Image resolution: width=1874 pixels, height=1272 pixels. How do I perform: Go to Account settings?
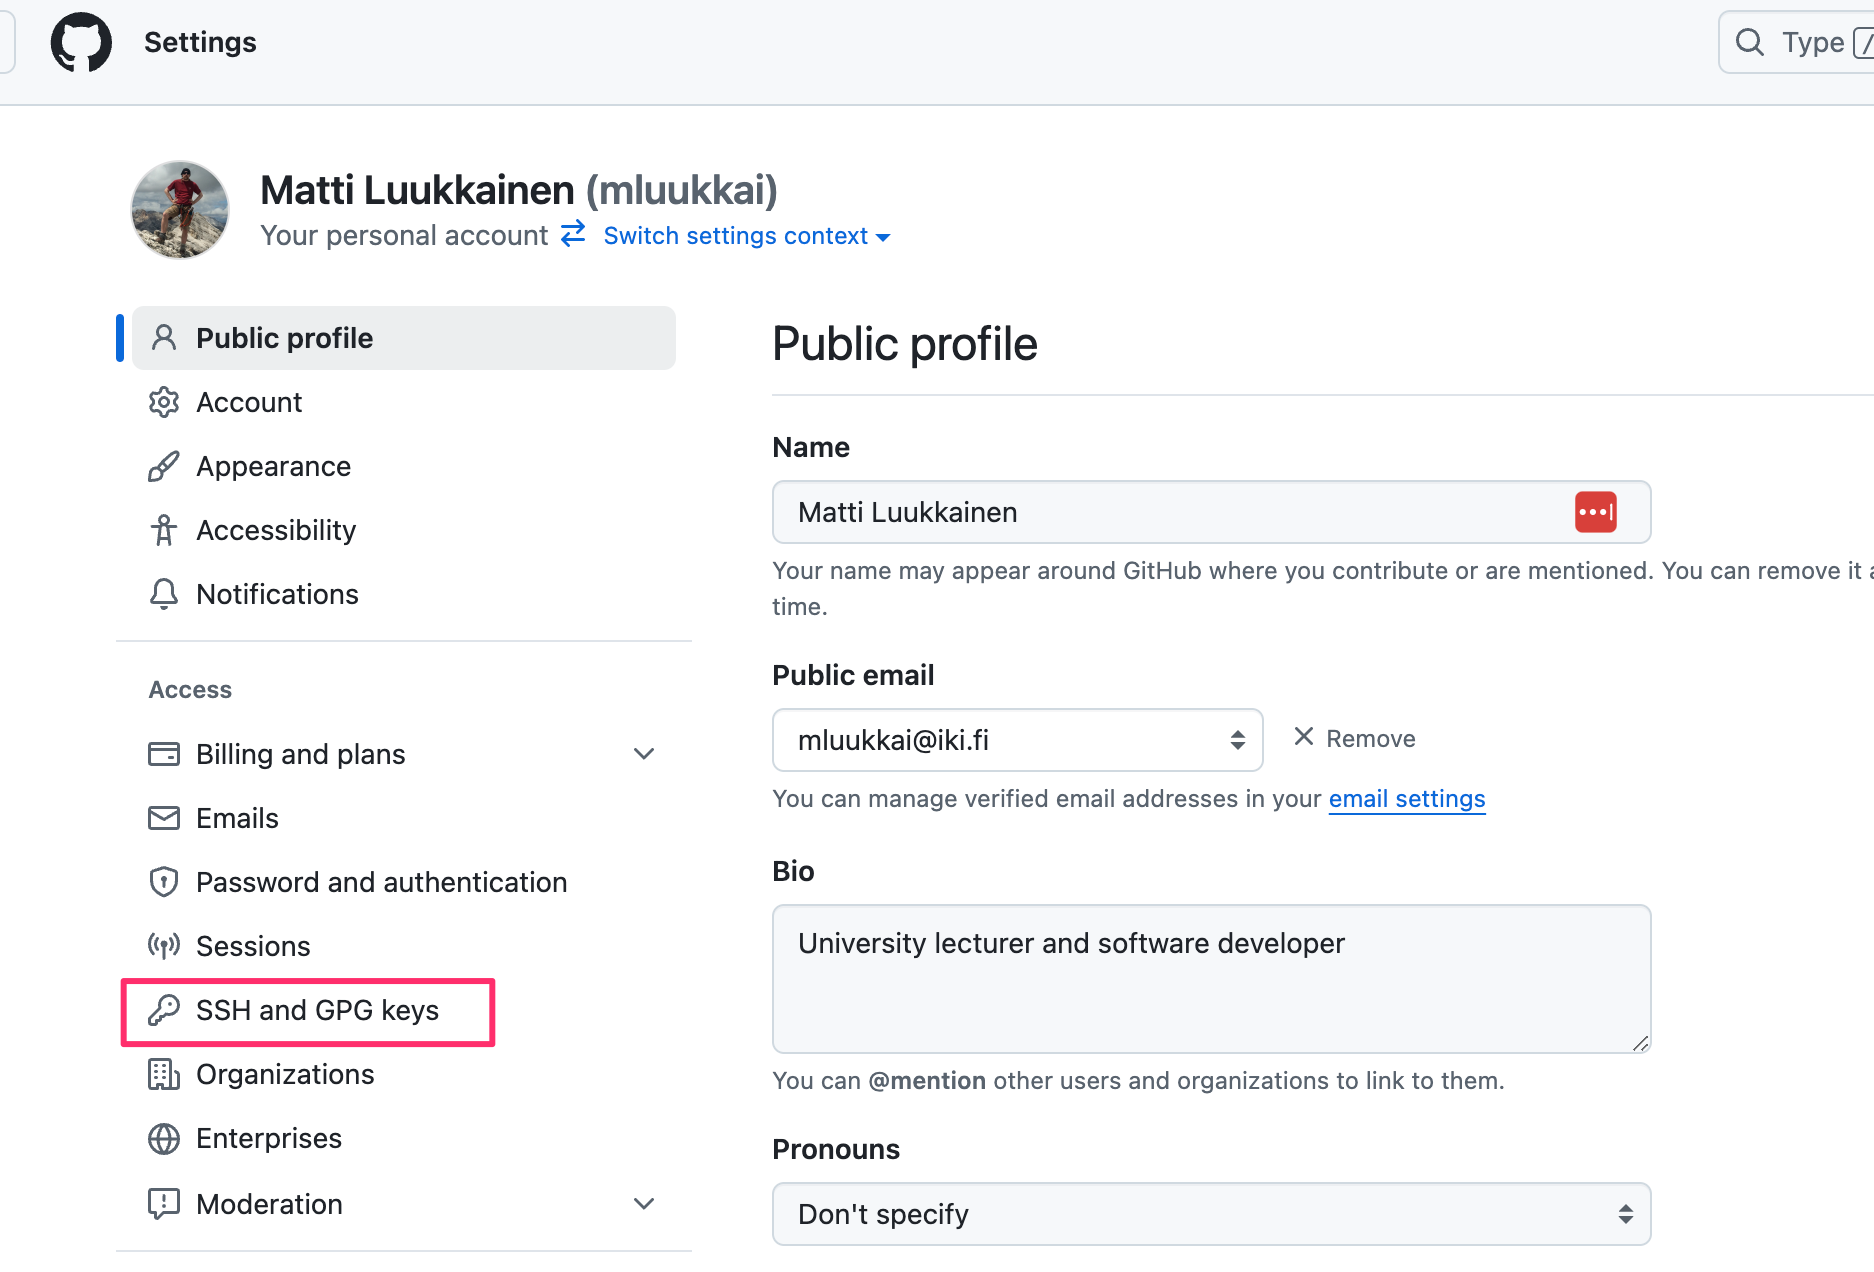coord(249,402)
